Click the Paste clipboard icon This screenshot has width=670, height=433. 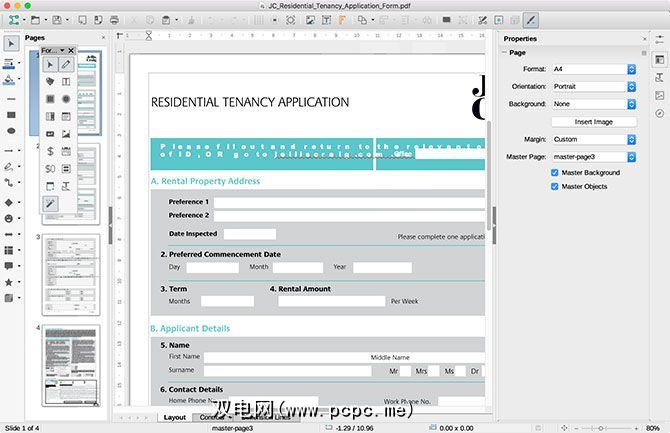[166, 20]
